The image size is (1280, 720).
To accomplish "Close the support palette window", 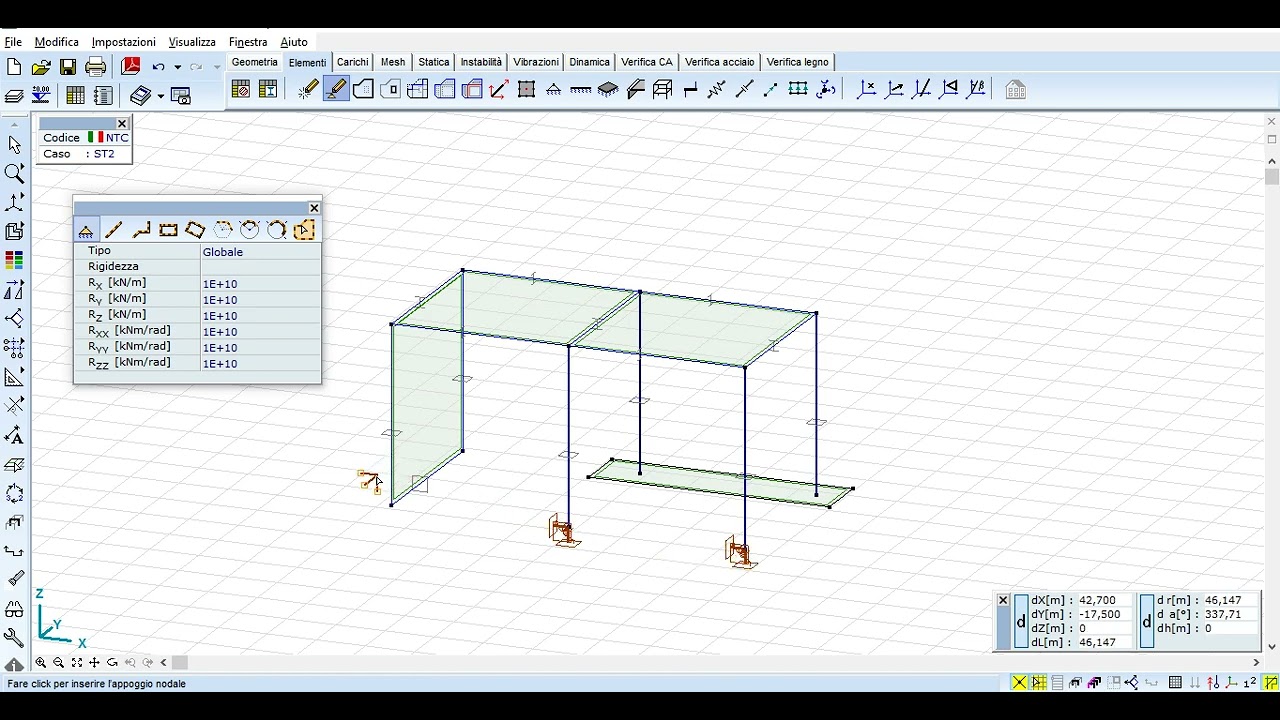I will (x=314, y=208).
